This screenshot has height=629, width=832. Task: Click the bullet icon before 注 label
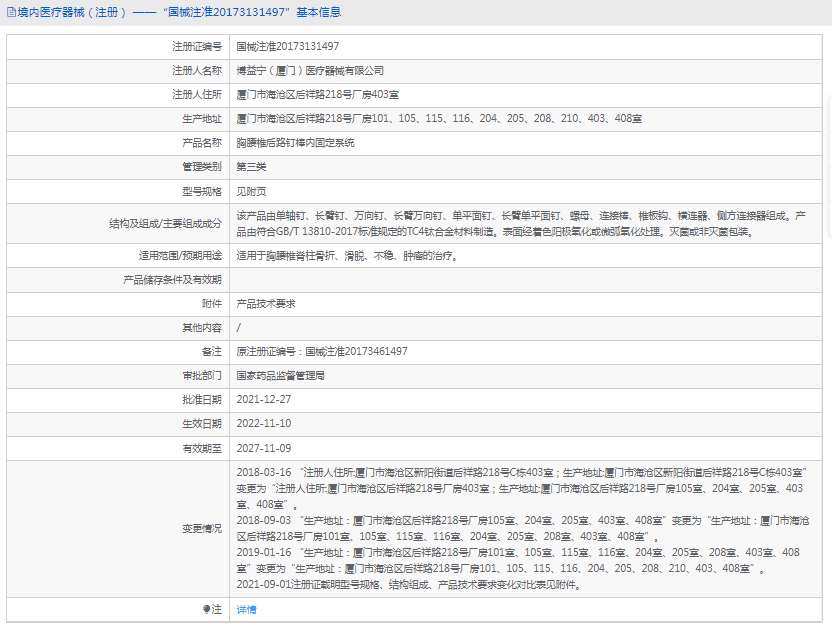(x=206, y=609)
